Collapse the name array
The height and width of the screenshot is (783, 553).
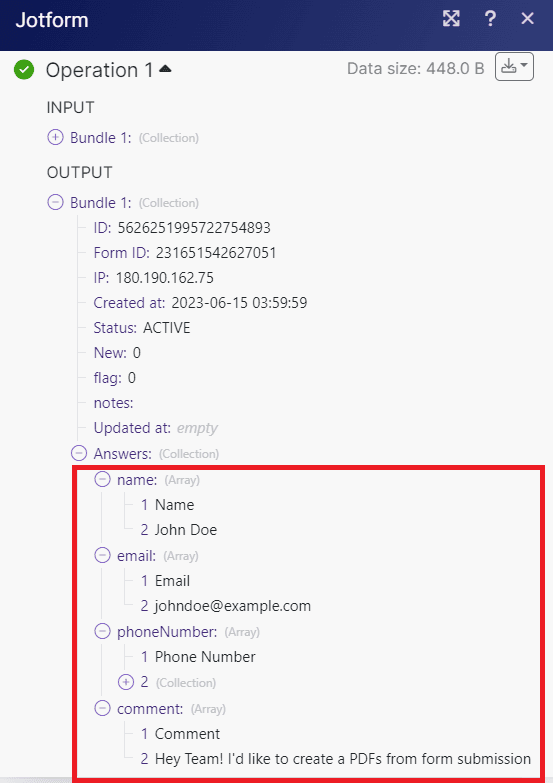point(102,479)
